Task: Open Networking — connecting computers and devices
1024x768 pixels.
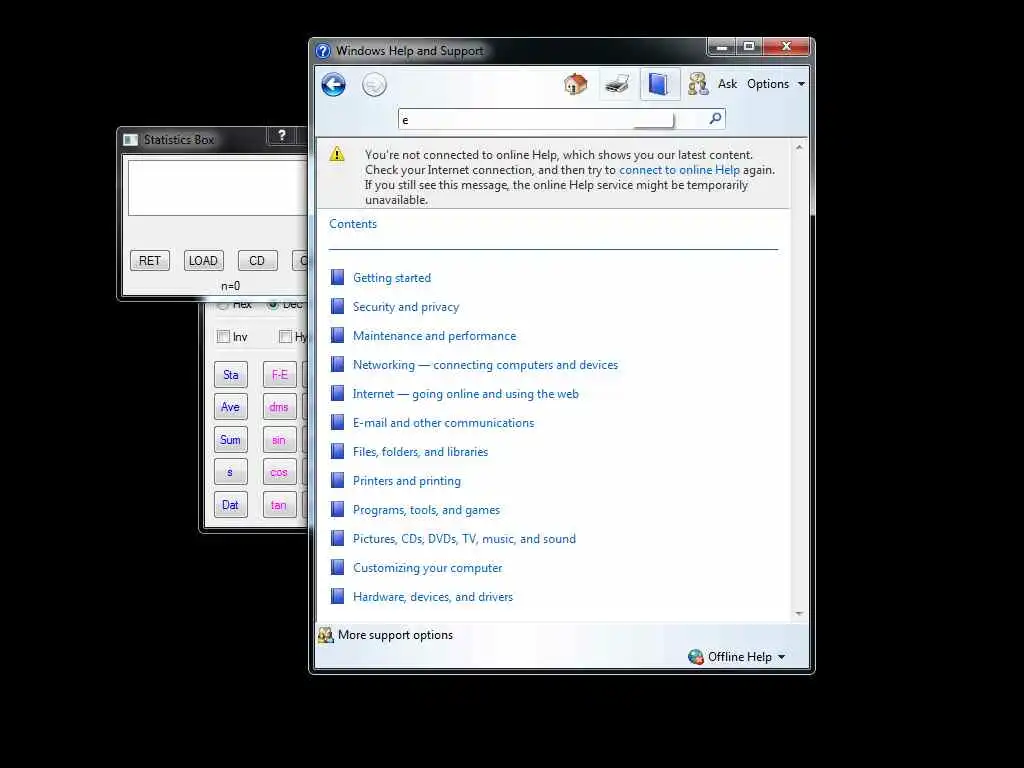Action: click(485, 364)
